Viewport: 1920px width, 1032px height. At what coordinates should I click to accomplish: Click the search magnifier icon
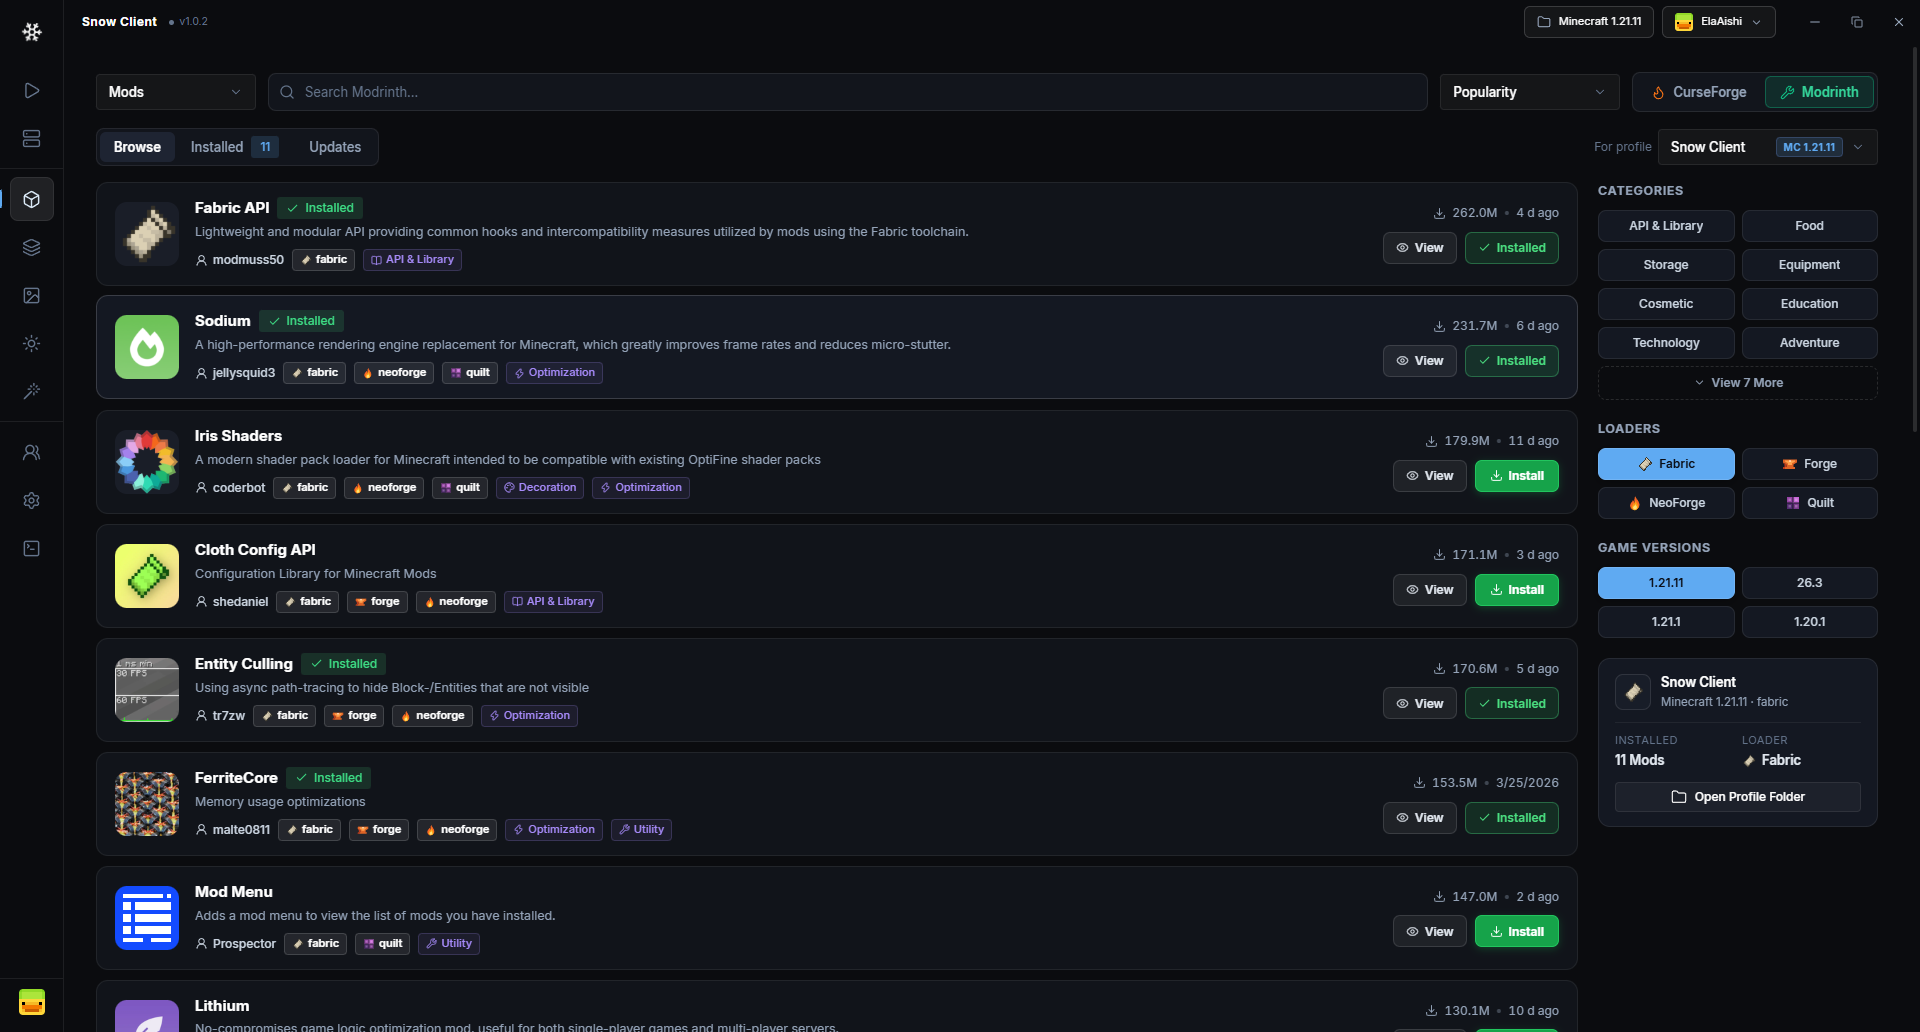coord(287,92)
